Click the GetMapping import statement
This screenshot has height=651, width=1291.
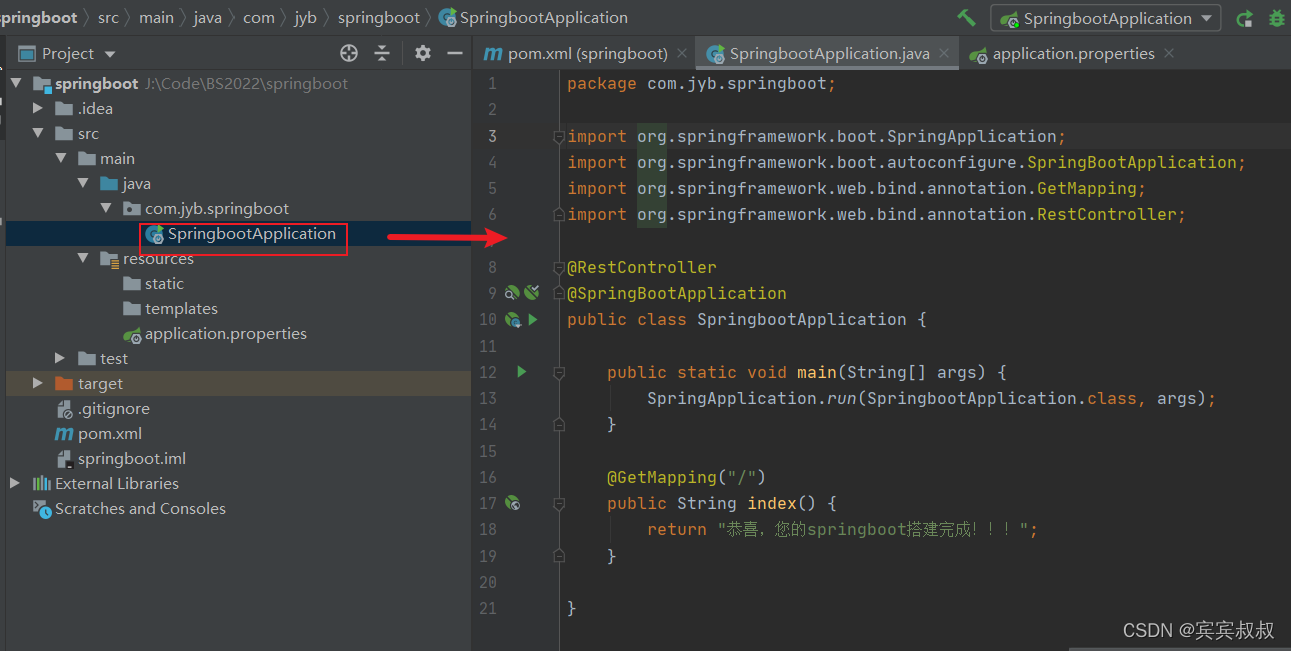click(856, 189)
